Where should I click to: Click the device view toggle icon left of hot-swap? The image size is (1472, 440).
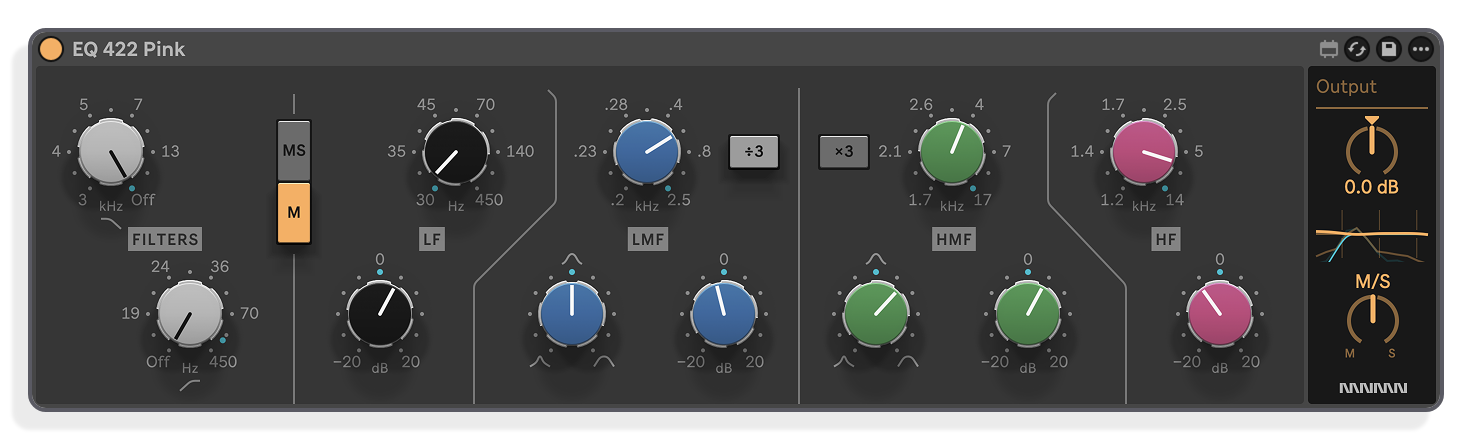[x=1329, y=48]
